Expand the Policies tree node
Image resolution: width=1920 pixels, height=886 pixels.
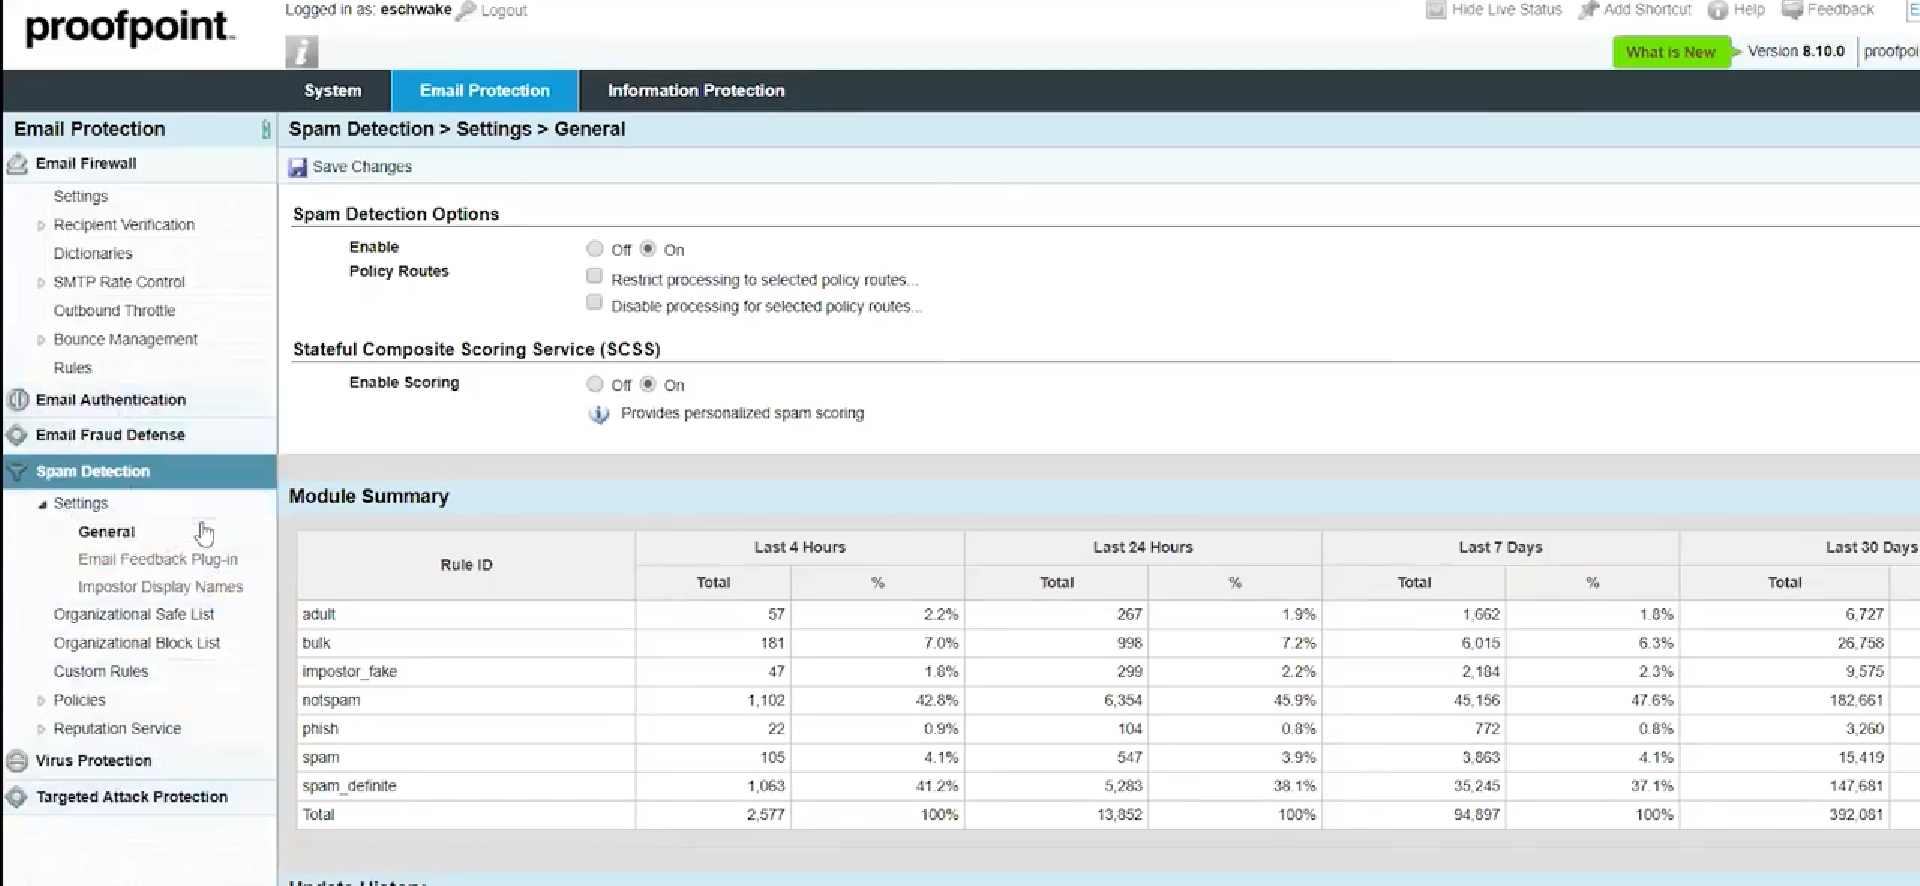[41, 701]
